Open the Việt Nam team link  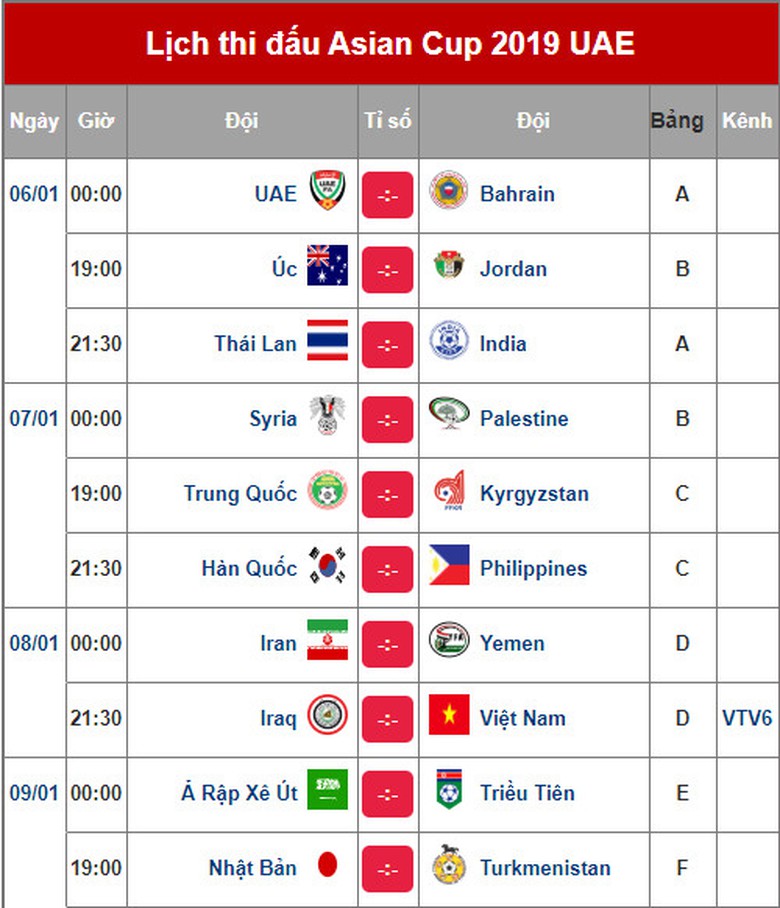point(522,718)
